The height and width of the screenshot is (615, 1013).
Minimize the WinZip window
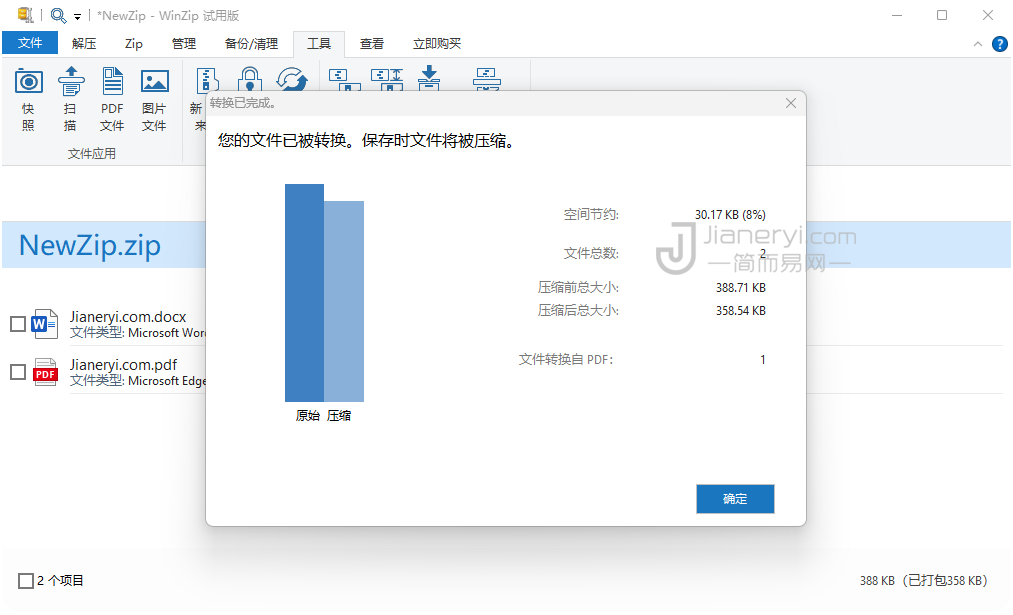897,15
